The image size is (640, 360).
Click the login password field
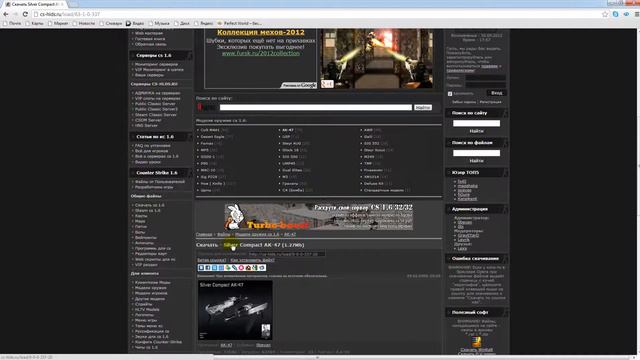point(486,85)
